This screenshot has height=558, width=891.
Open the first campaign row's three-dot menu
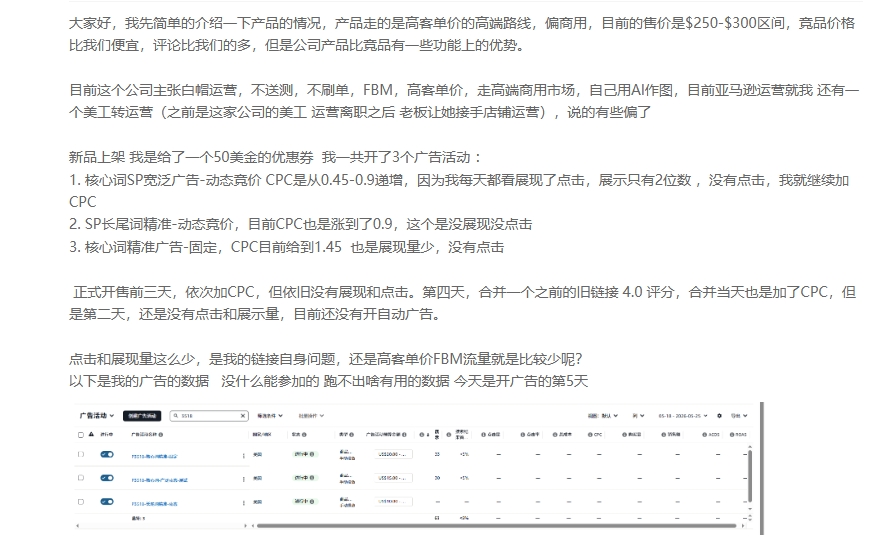pos(244,456)
